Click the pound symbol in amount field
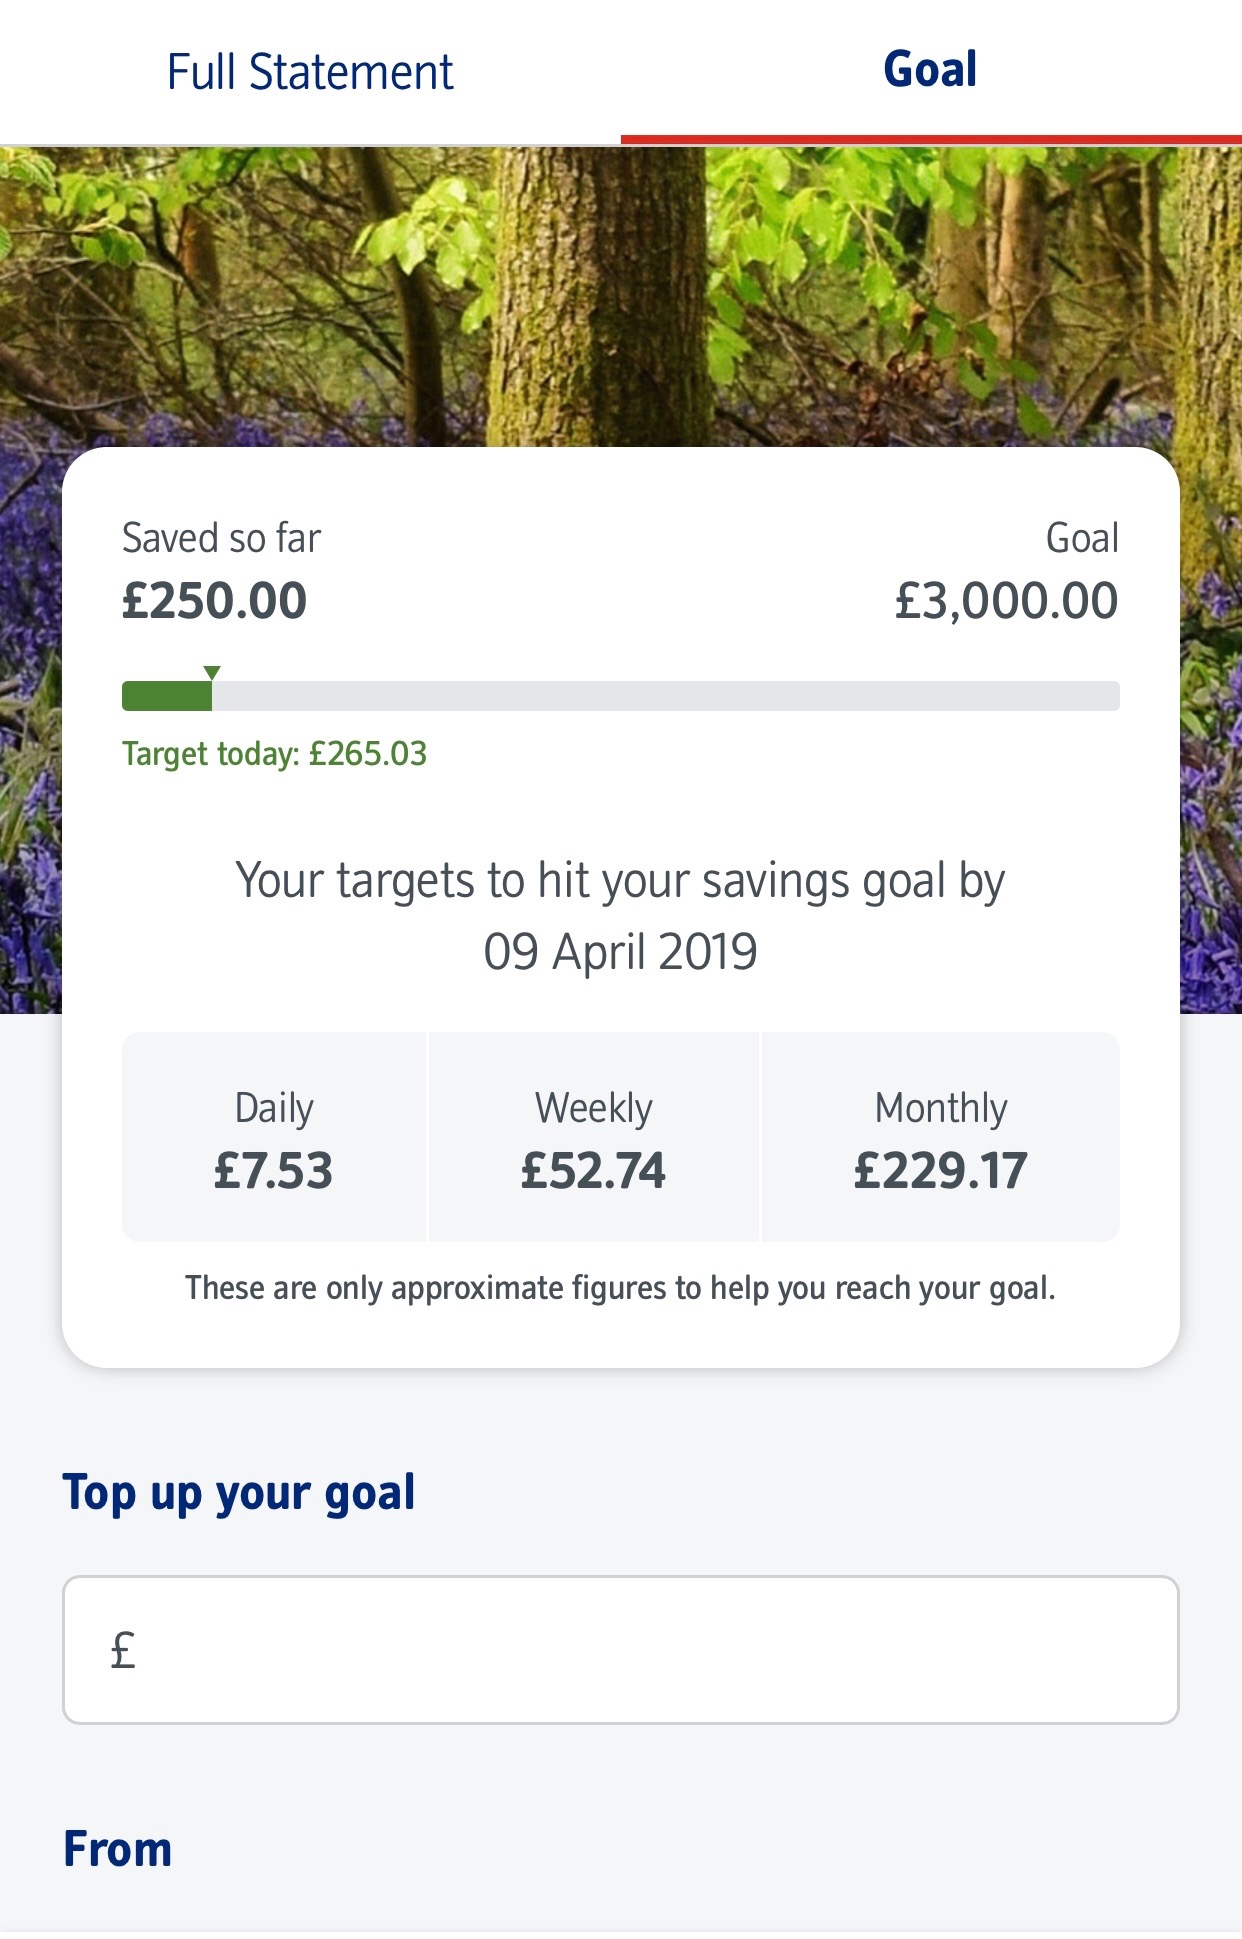Screen dimensions: 1242x1939 tap(123, 1650)
